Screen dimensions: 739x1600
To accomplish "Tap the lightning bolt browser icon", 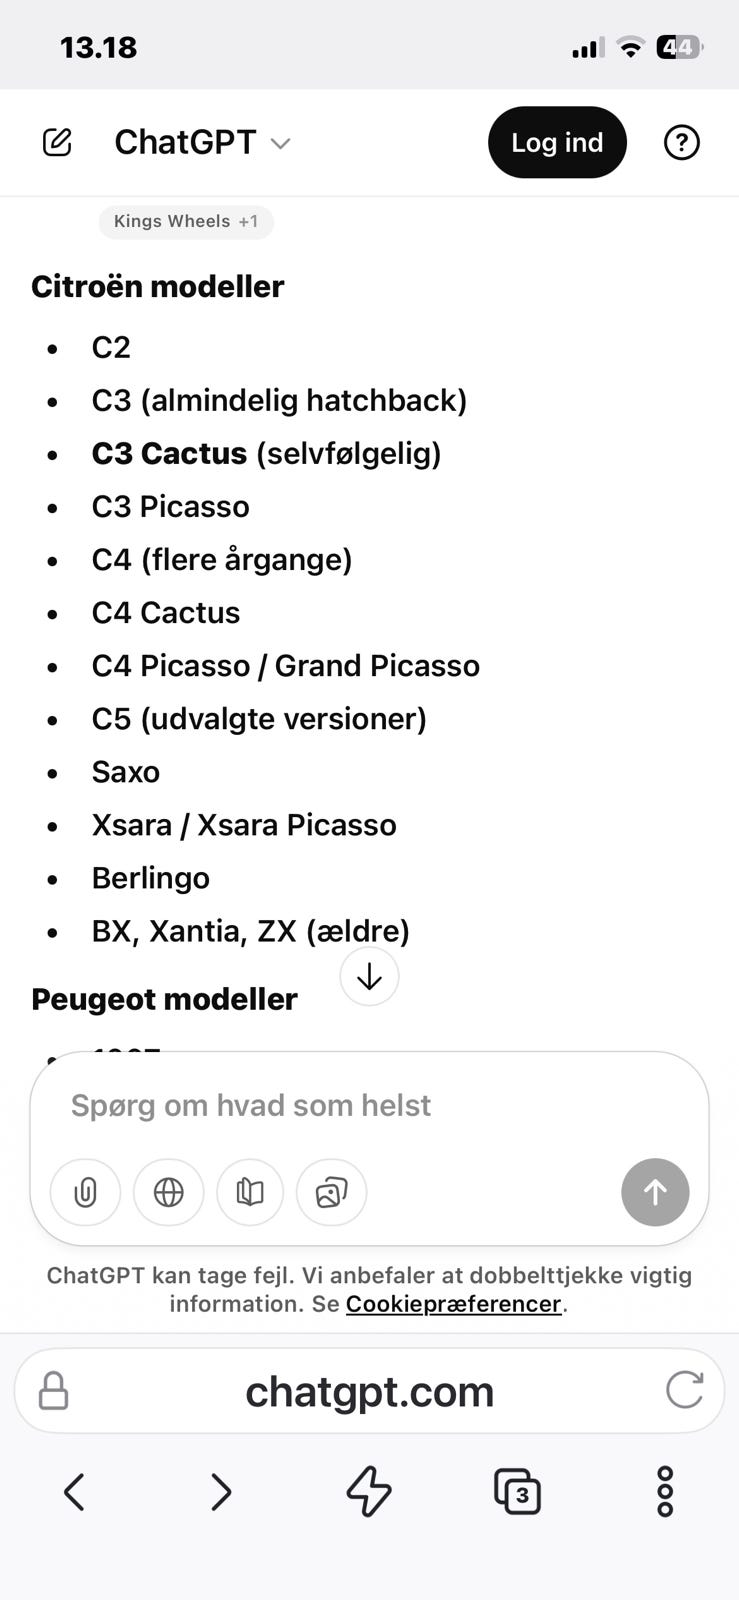I will pyautogui.click(x=369, y=1492).
